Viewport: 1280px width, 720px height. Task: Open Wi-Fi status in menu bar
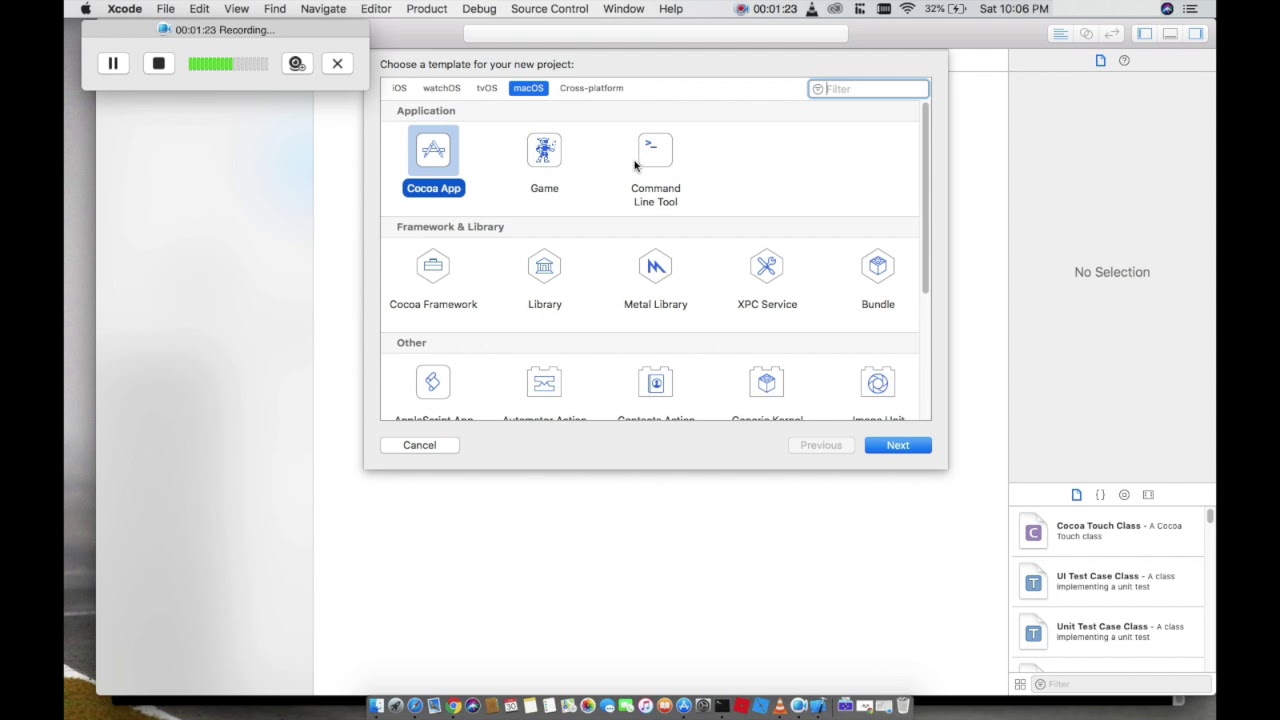[907, 9]
